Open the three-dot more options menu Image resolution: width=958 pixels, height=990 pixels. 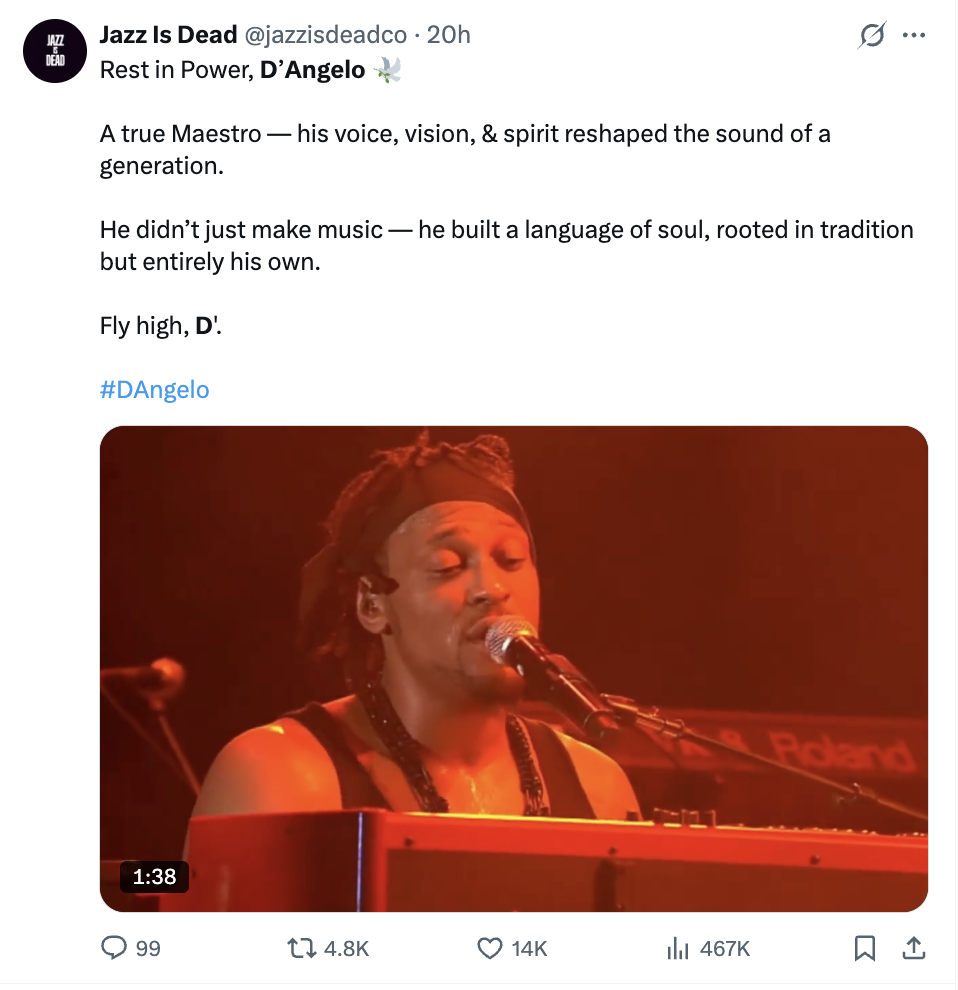click(x=914, y=36)
